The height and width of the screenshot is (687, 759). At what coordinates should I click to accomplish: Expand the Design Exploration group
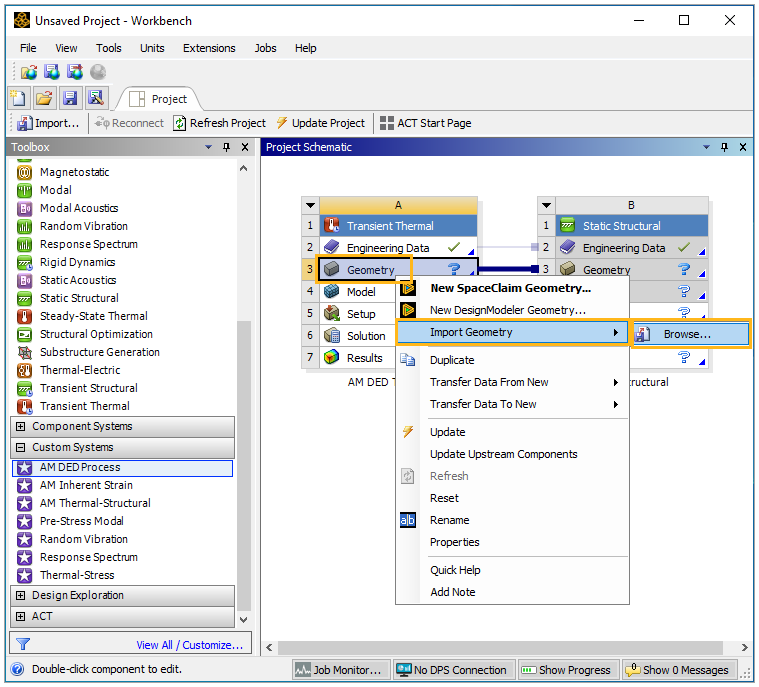point(20,595)
